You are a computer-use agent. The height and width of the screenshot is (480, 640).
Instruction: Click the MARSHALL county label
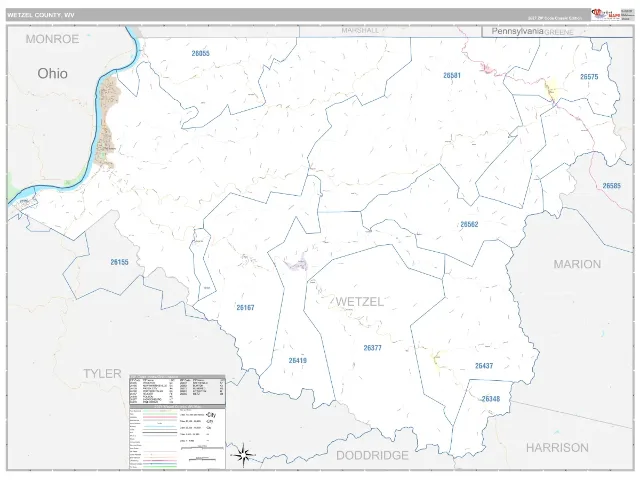[x=360, y=31]
